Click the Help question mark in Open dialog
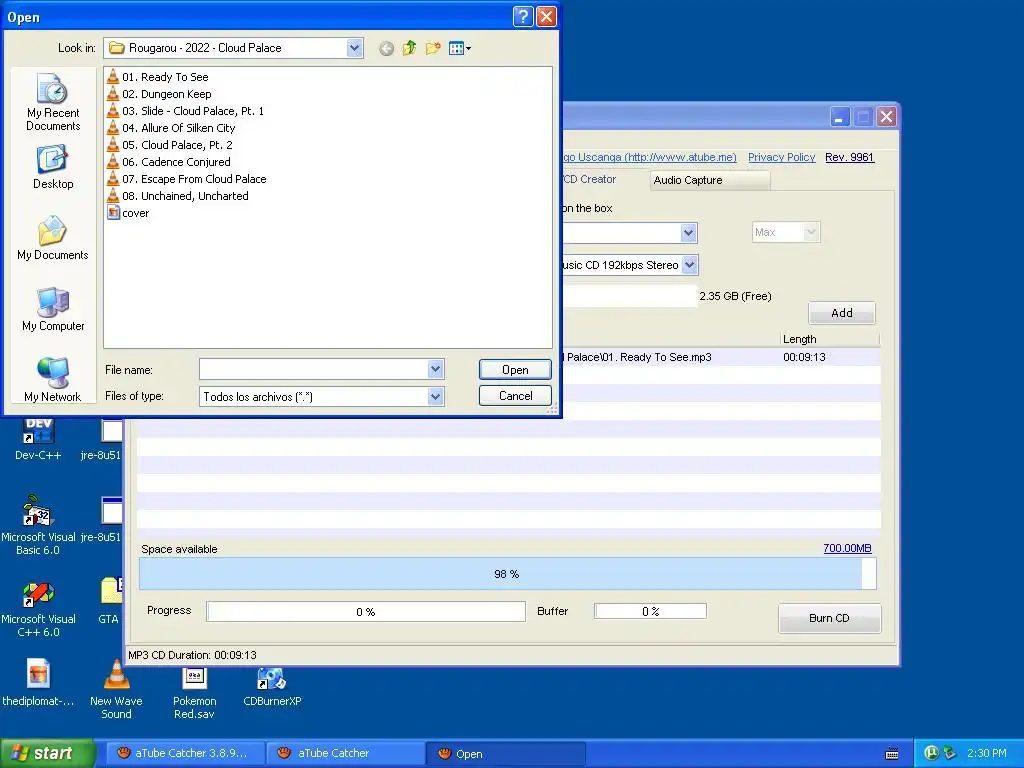The height and width of the screenshot is (768, 1024). coord(523,16)
